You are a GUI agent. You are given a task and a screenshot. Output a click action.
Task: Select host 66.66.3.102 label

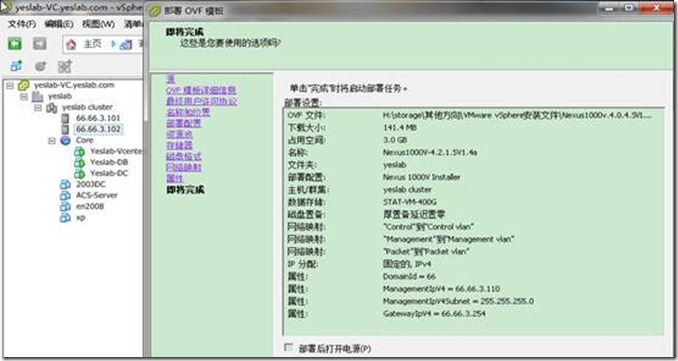99,129
